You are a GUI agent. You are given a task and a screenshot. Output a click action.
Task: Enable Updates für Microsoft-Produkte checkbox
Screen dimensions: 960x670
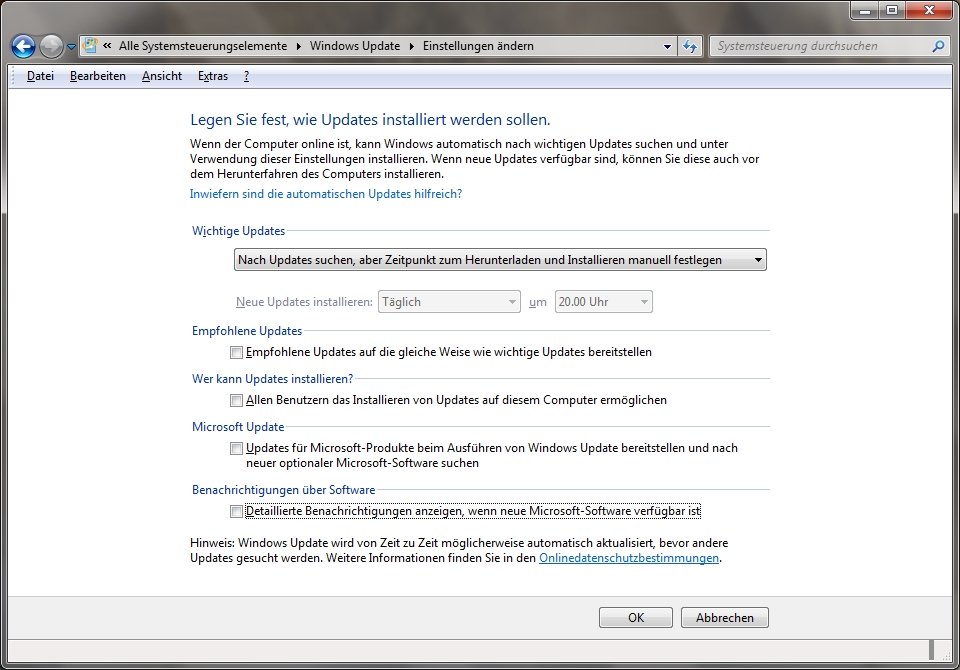[236, 448]
